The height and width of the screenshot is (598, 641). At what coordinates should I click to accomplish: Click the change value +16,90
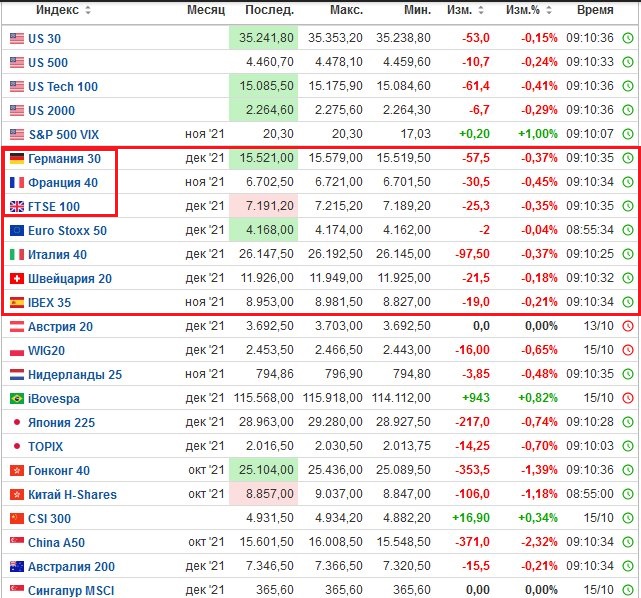click(x=471, y=518)
